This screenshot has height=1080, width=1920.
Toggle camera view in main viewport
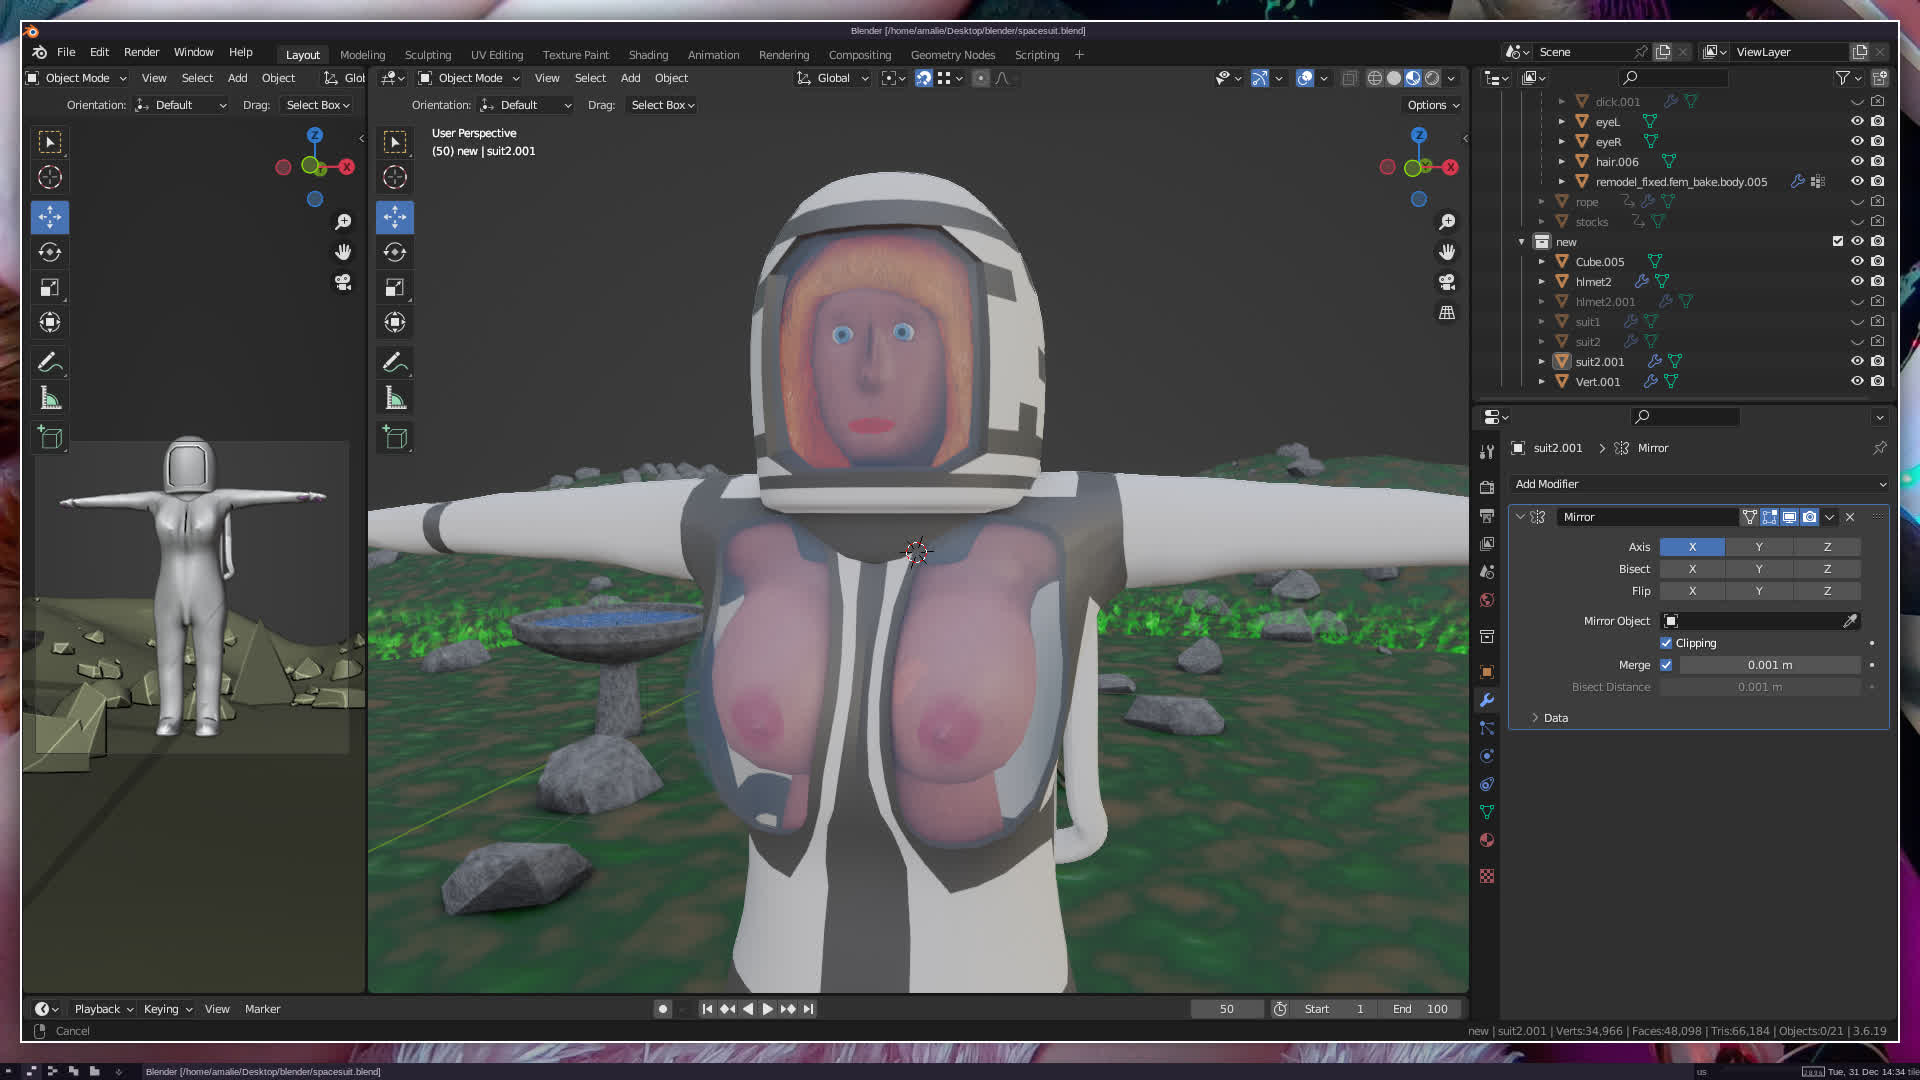point(1447,282)
